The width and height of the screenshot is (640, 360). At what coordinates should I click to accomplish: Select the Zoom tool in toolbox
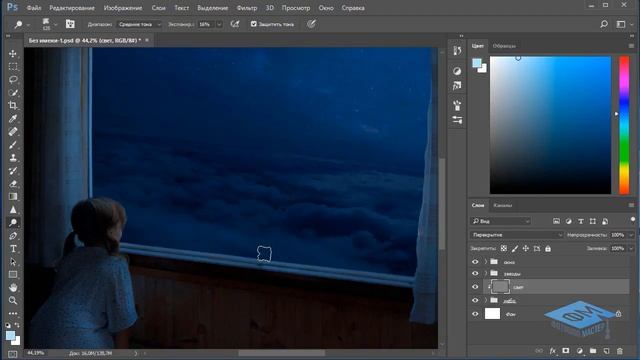pyautogui.click(x=13, y=301)
